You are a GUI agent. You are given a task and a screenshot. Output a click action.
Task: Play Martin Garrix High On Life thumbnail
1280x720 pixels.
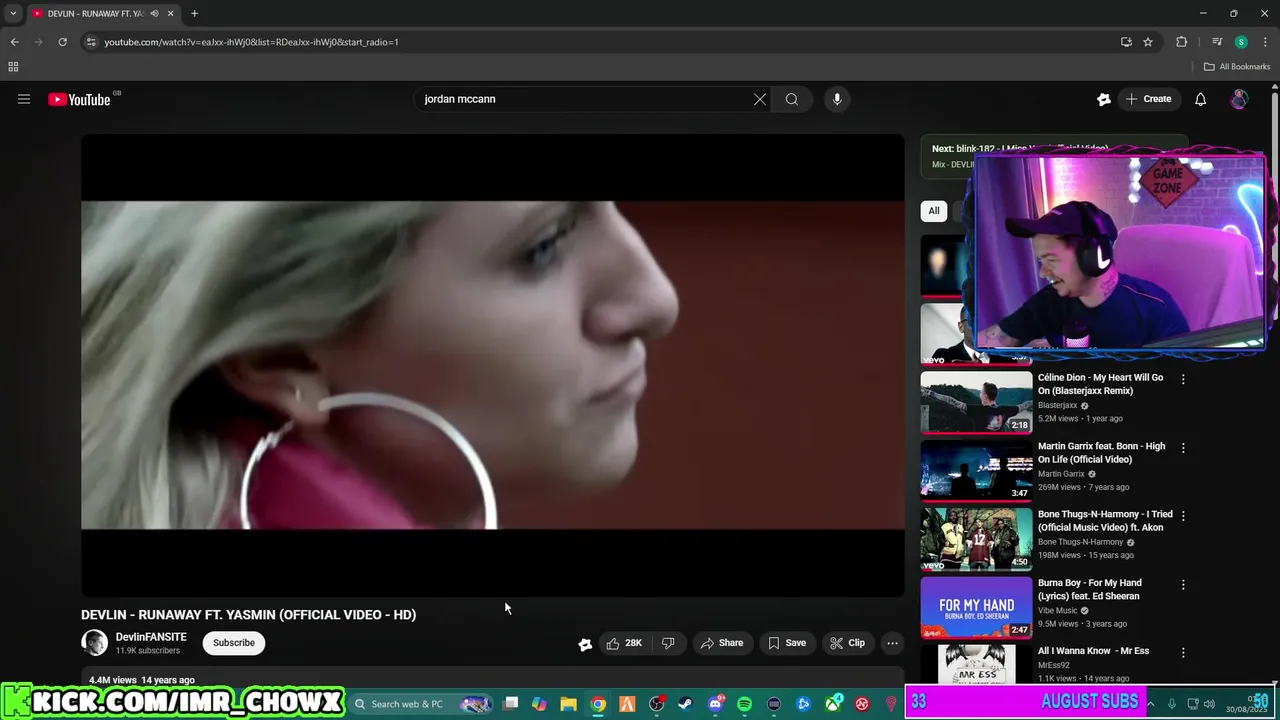coord(976,470)
